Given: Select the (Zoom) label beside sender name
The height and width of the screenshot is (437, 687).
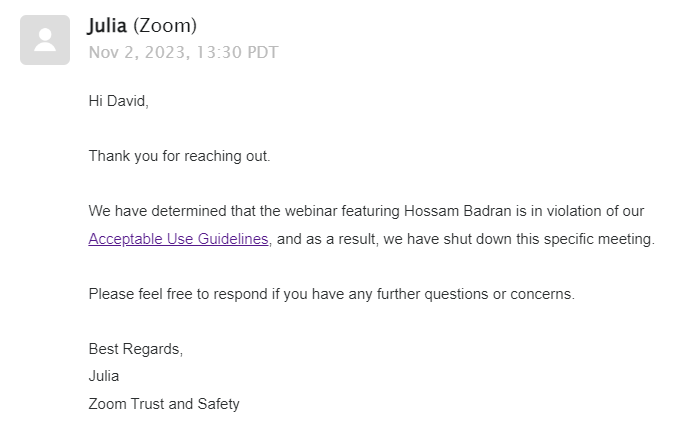Looking at the screenshot, I should click(x=165, y=25).
